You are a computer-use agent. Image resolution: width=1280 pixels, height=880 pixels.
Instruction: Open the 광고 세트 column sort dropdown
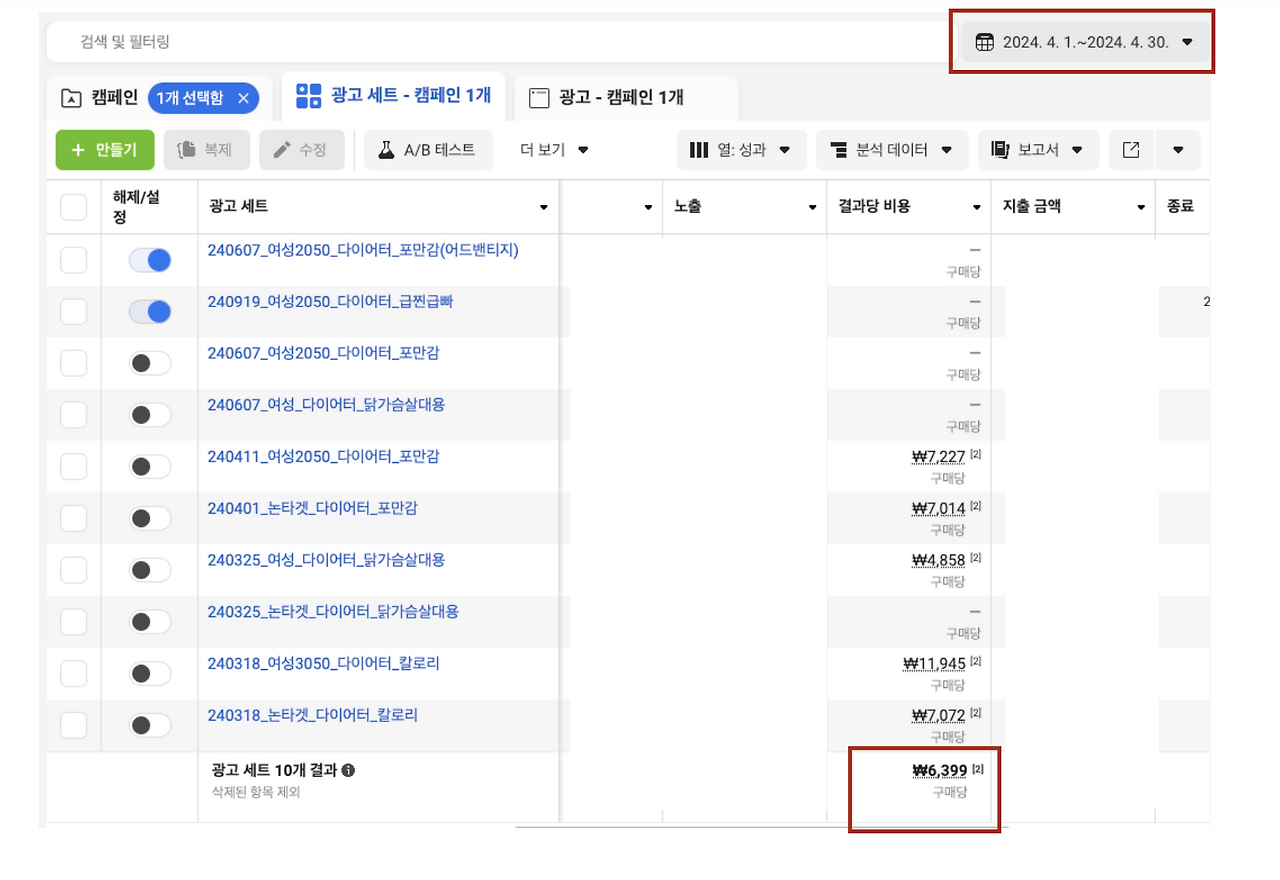543,207
